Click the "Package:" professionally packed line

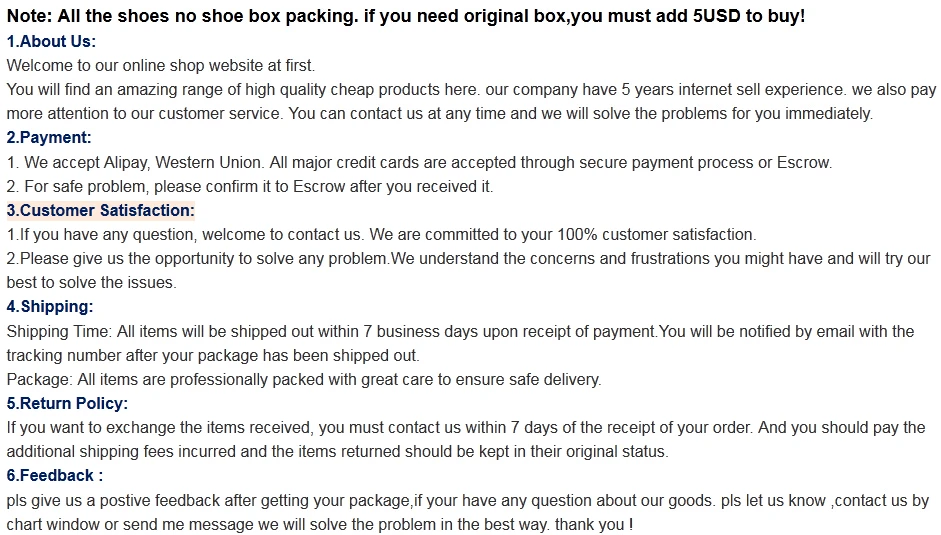[304, 379]
